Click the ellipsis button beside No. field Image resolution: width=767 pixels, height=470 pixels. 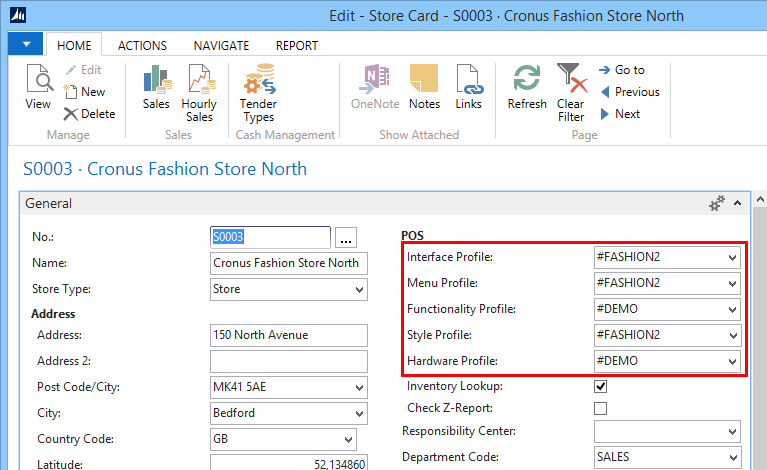tap(346, 238)
